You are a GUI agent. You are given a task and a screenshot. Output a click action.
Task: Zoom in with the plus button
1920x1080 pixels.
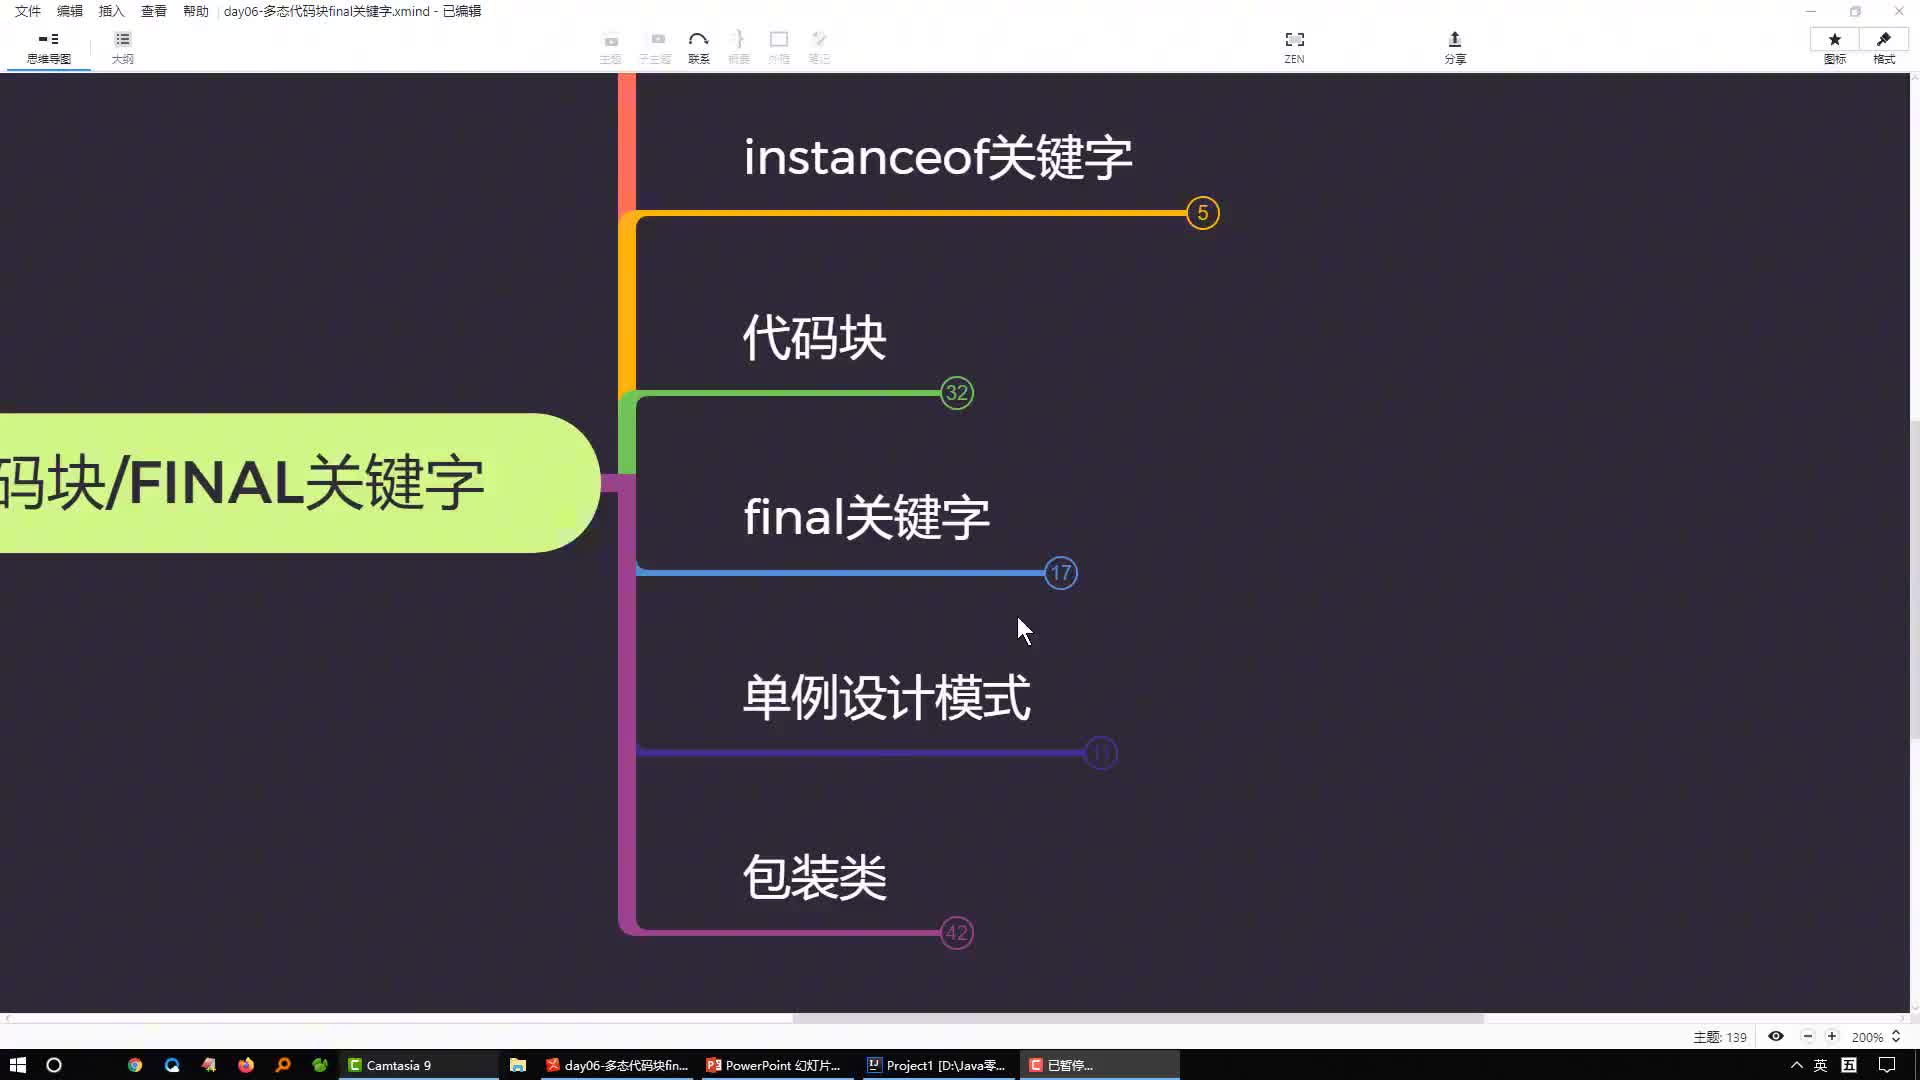coord(1832,1037)
